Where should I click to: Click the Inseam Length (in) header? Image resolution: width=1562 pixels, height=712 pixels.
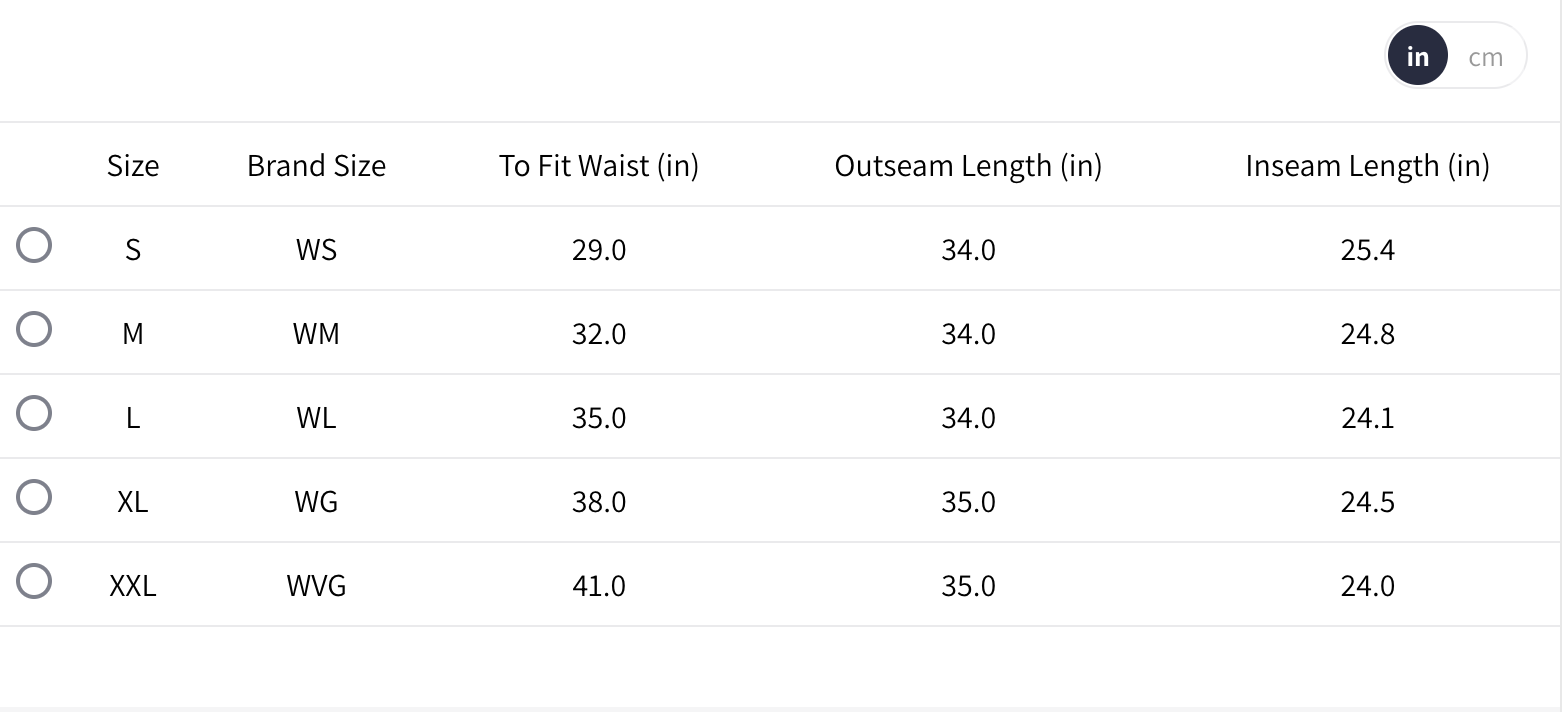tap(1367, 165)
